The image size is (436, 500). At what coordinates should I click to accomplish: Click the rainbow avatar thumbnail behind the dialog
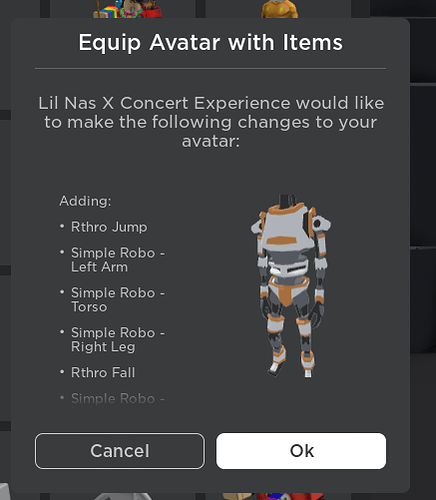click(x=128, y=9)
